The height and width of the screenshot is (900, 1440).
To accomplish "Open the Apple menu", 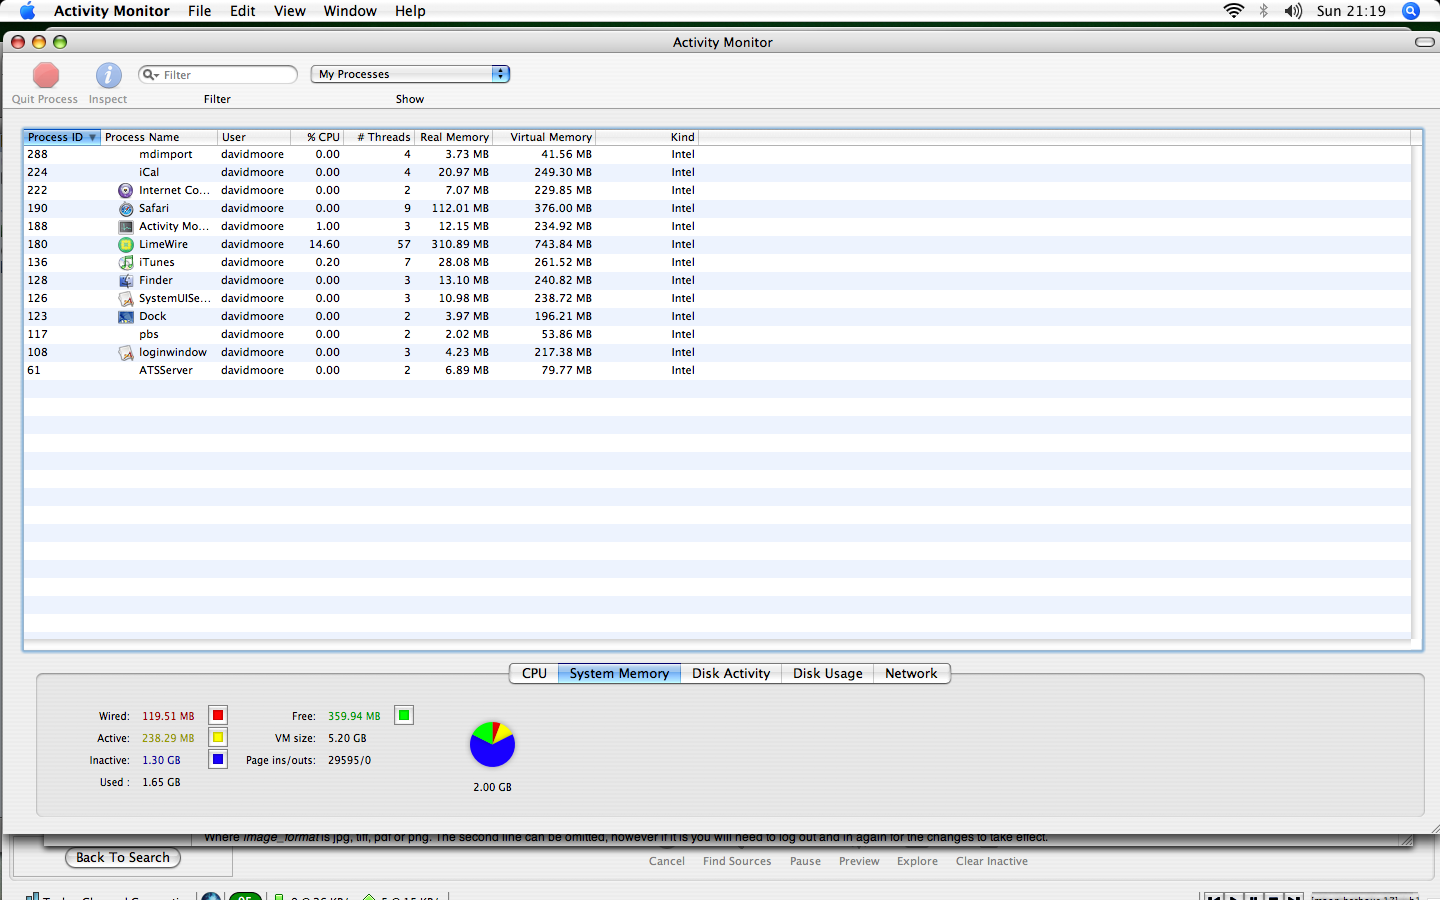I will point(27,11).
